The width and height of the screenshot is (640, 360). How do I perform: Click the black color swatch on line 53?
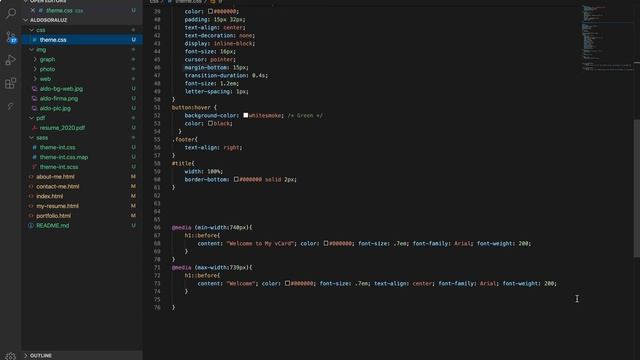(210, 123)
